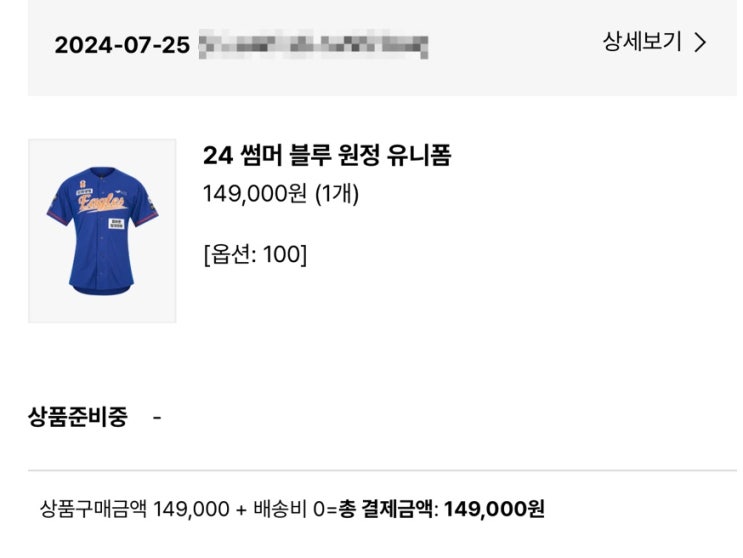743x558 pixels.
Task: Click the 상품준비중 order status label
Action: pyautogui.click(x=78, y=417)
